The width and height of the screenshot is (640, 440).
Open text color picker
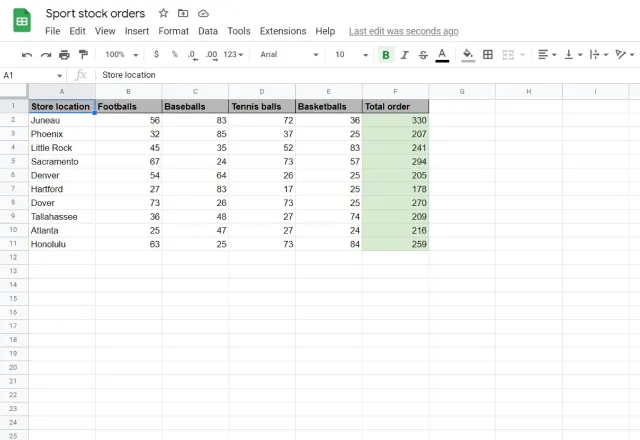point(442,55)
